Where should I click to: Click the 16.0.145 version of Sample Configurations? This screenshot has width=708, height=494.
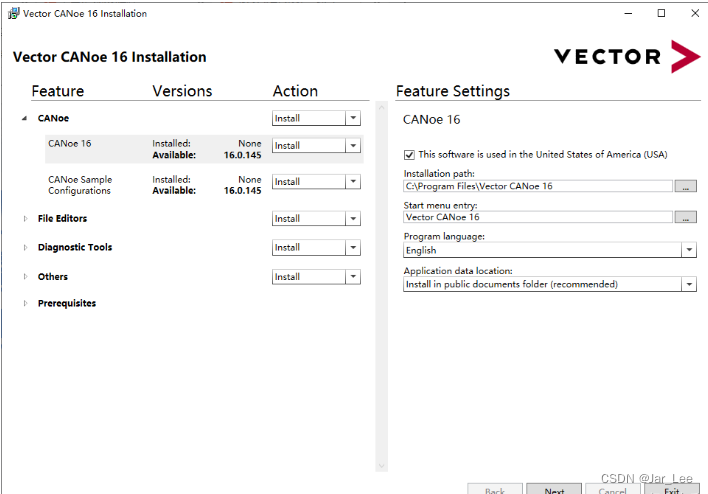tap(242, 191)
